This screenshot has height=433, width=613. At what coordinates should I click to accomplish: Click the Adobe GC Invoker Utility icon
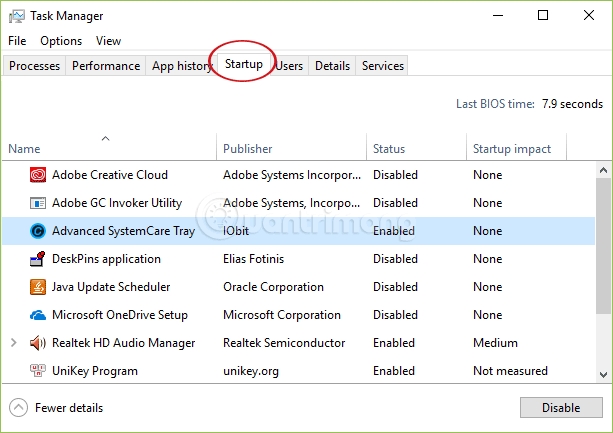38,203
